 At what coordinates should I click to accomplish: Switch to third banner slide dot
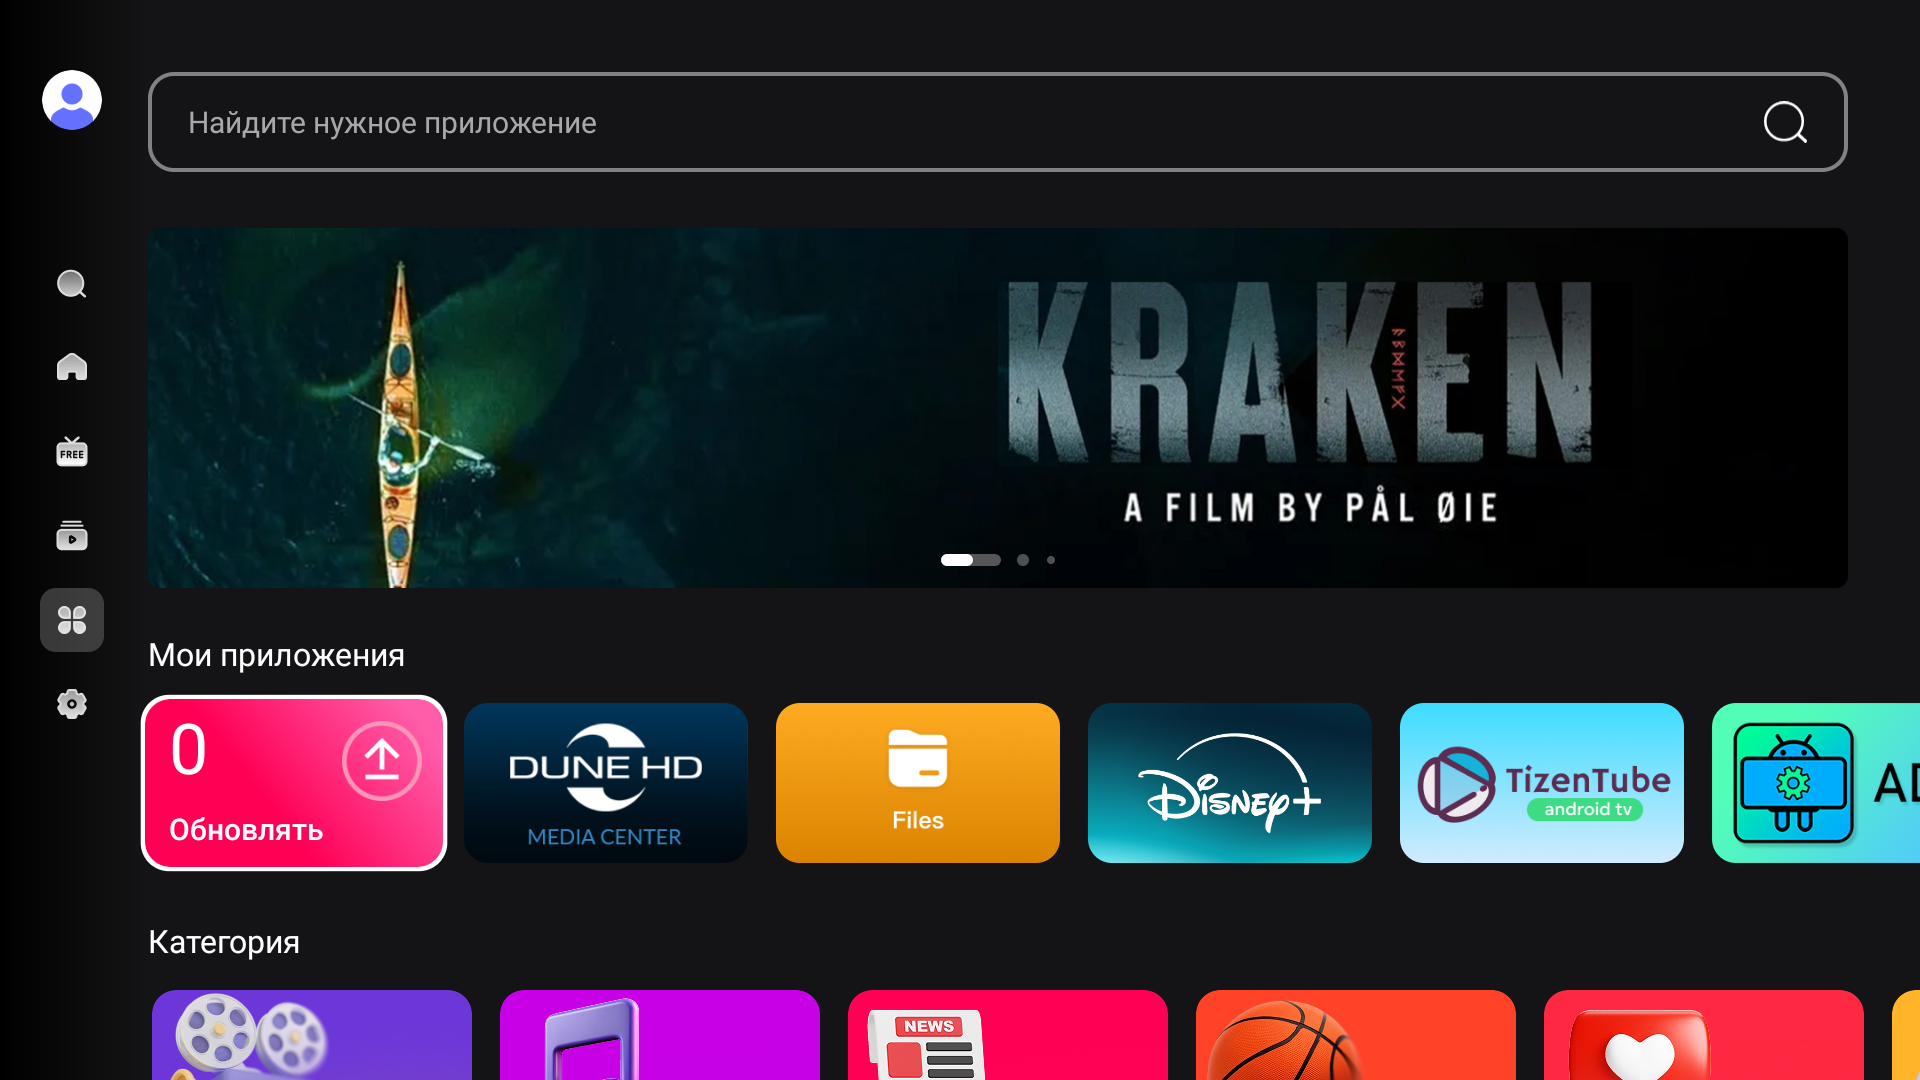pos(1051,560)
